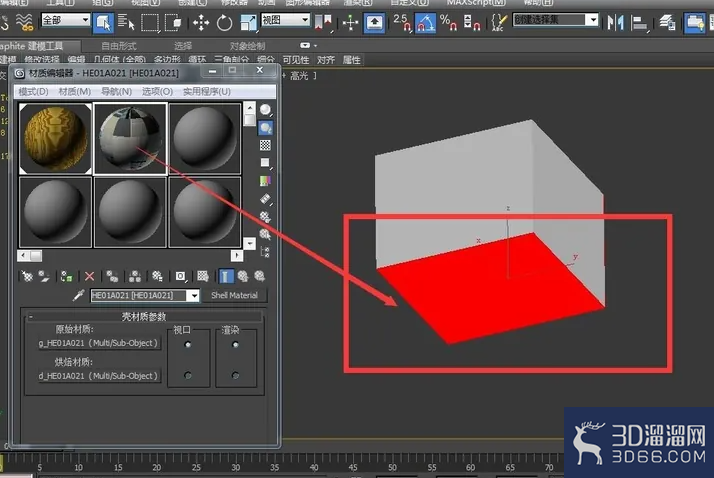Open the 对齐 ribbon panel
This screenshot has height=478, width=714.
click(x=326, y=60)
